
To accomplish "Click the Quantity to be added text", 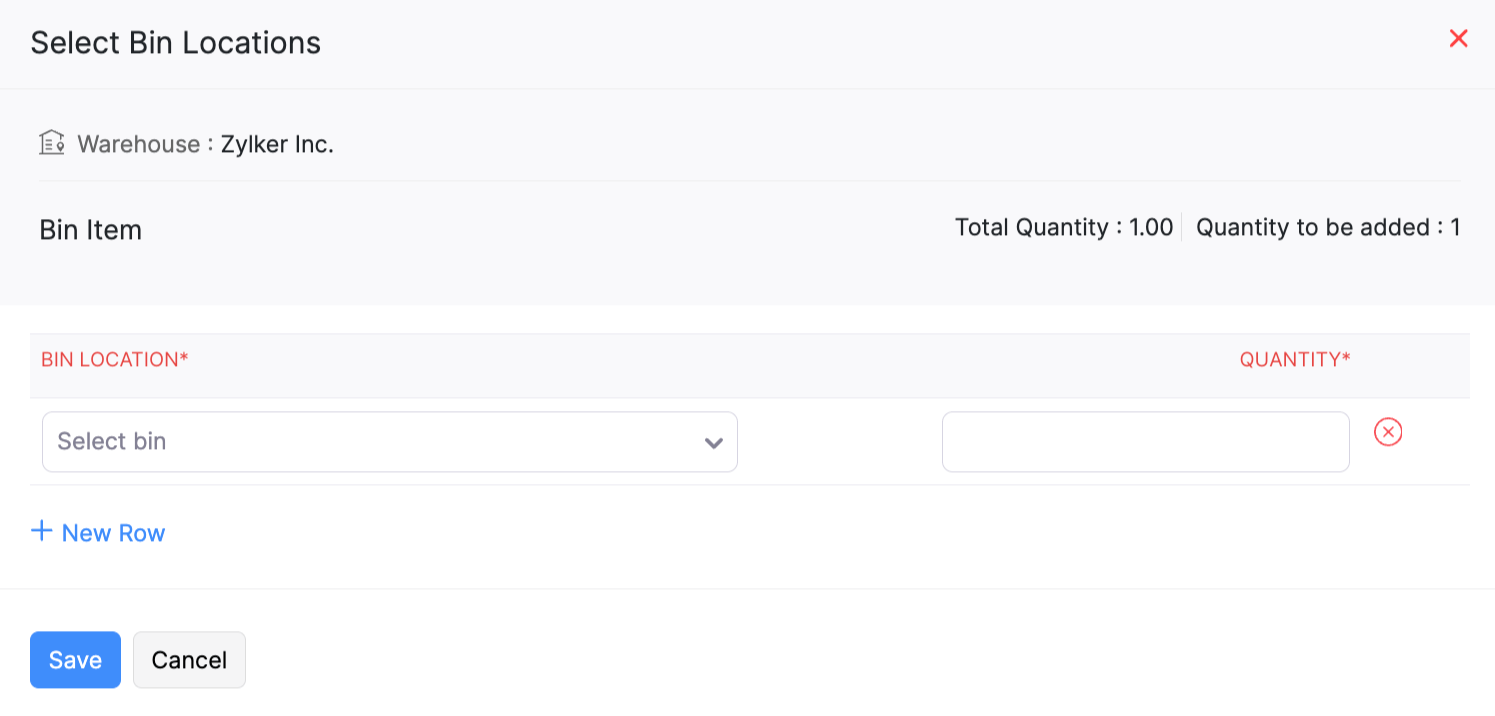I will click(x=1327, y=227).
